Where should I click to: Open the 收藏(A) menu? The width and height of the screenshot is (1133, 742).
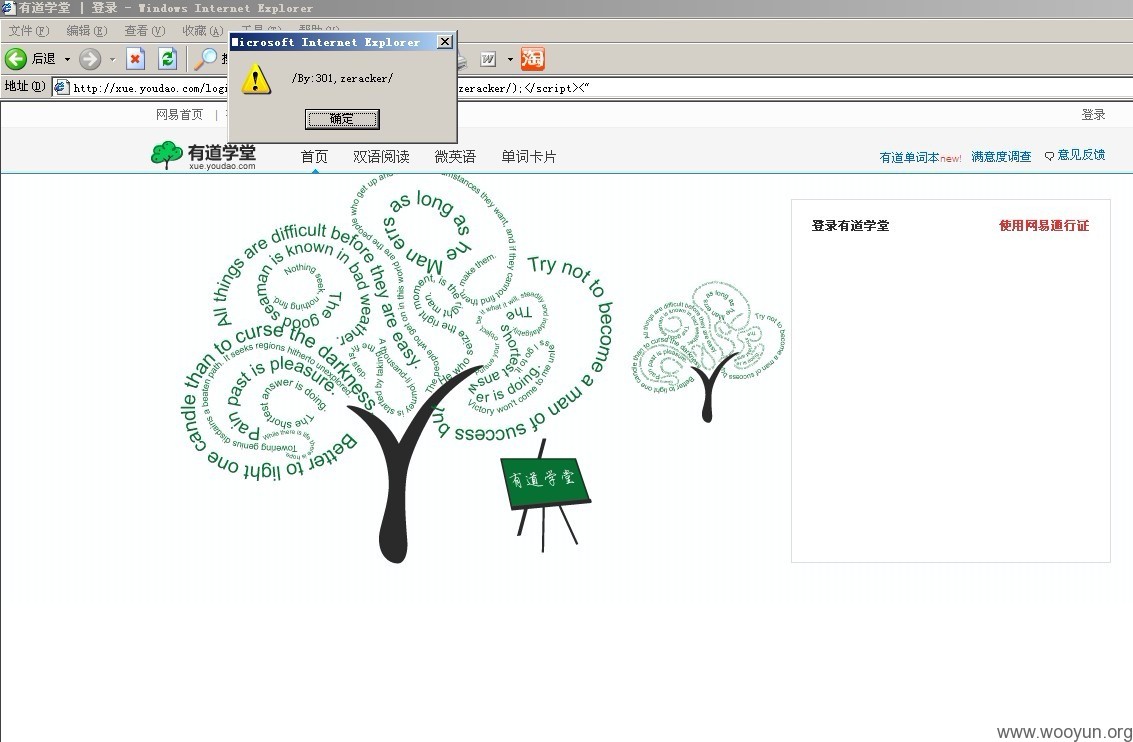pyautogui.click(x=202, y=30)
